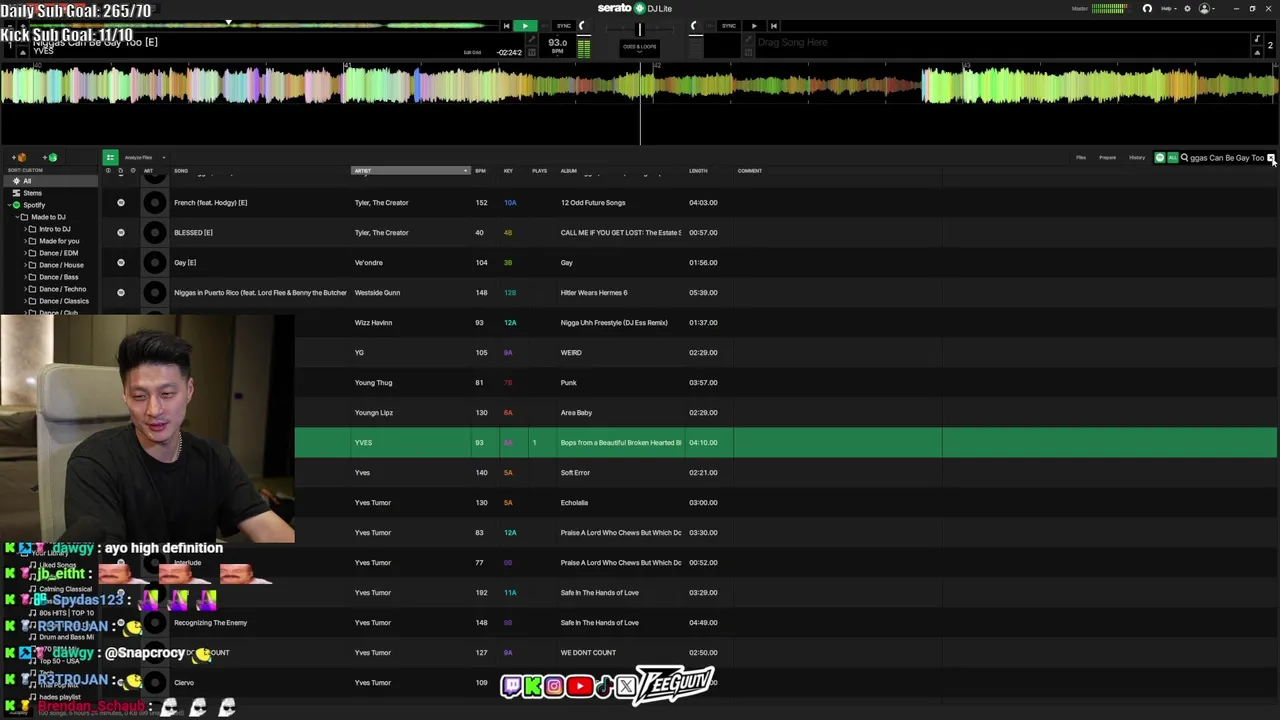Click album art of 'Recognizing The Enemy' track
The image size is (1280, 720).
coord(154,623)
